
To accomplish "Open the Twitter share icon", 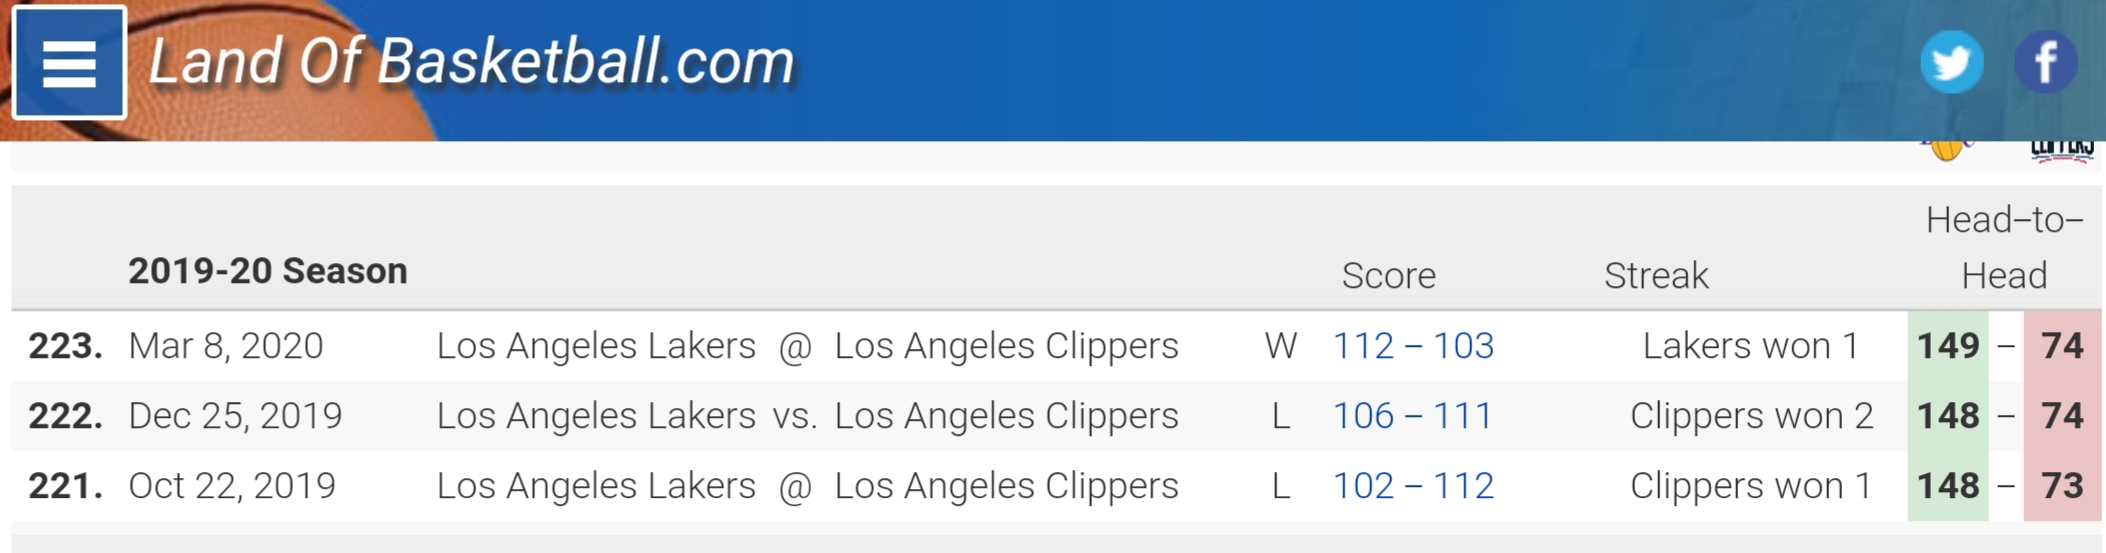I will pos(1952,62).
